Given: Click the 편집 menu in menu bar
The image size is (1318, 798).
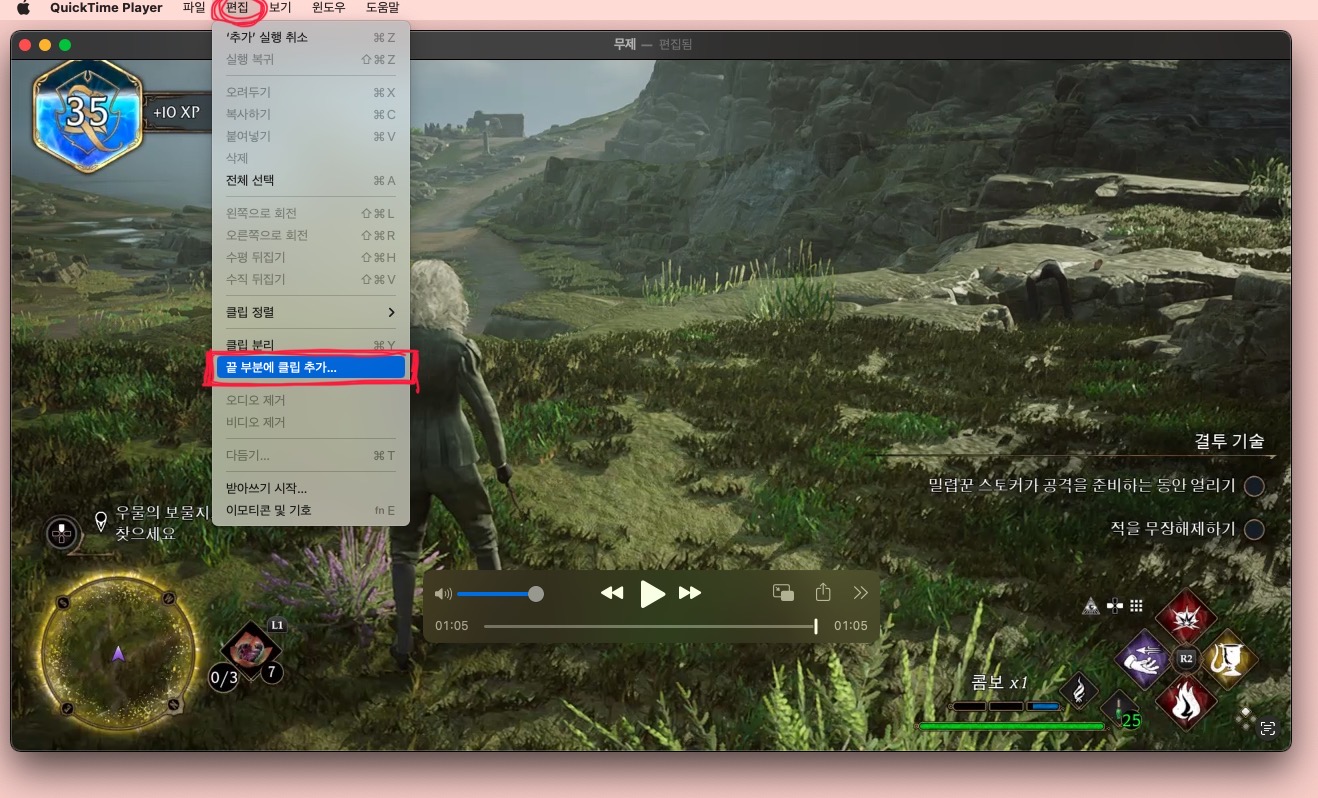Looking at the screenshot, I should [237, 8].
